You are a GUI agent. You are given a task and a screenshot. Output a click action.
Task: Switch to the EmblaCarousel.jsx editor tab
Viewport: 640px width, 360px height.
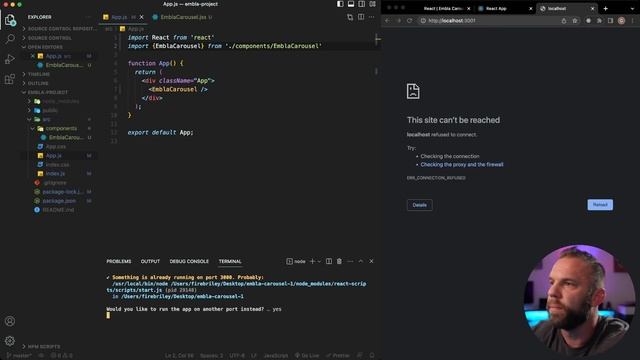coord(182,17)
